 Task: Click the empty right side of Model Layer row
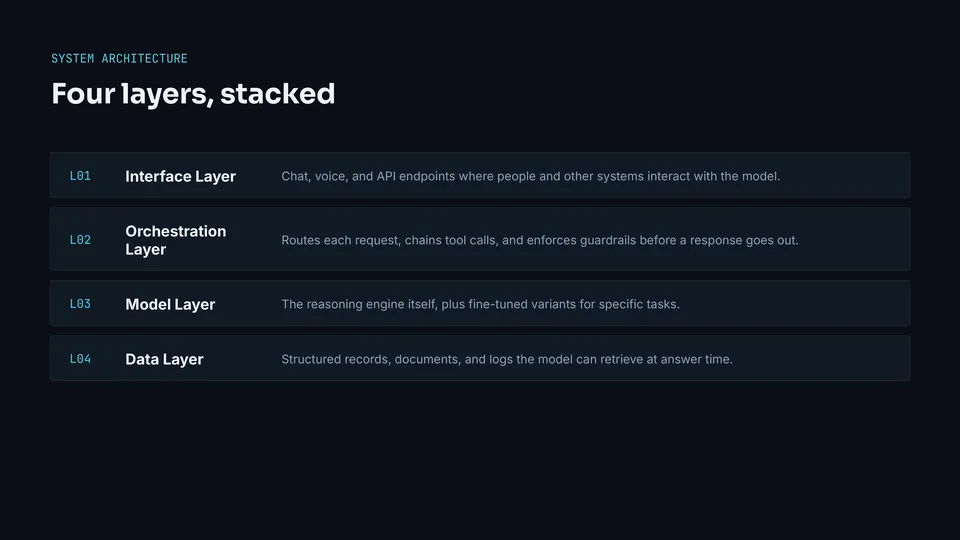click(796, 304)
